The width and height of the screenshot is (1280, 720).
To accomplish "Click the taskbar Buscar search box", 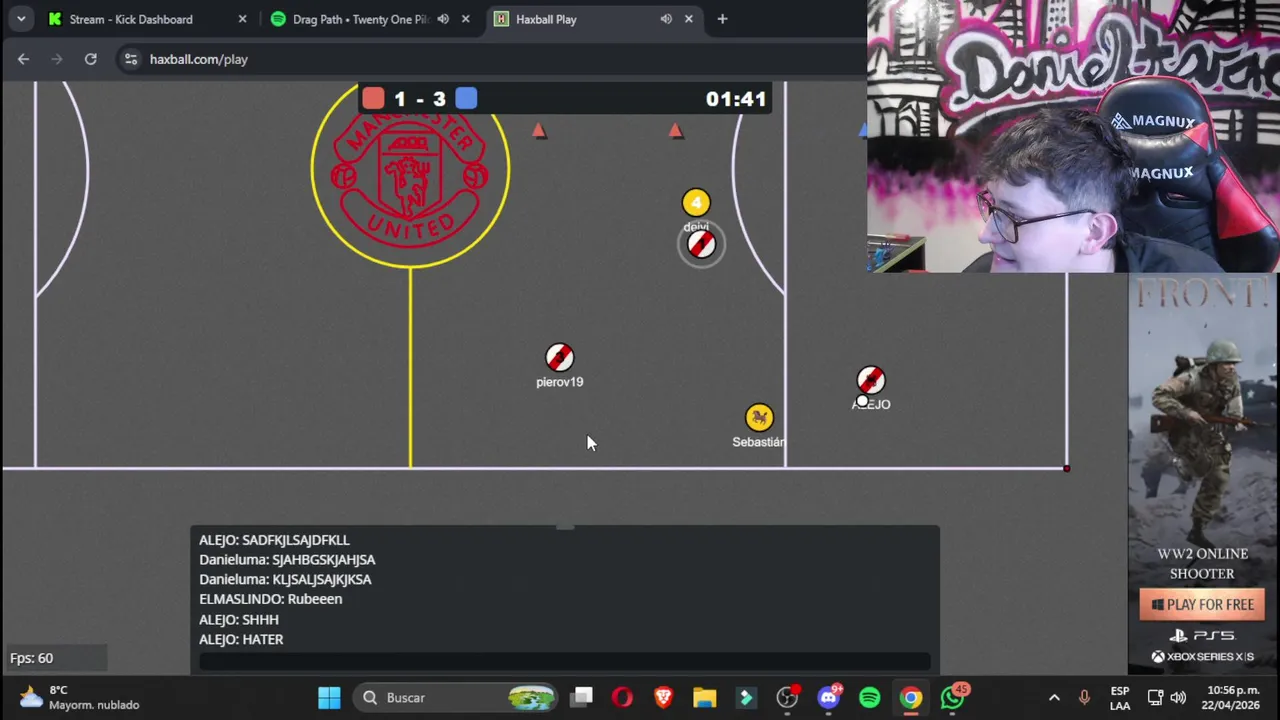I will pyautogui.click(x=457, y=697).
